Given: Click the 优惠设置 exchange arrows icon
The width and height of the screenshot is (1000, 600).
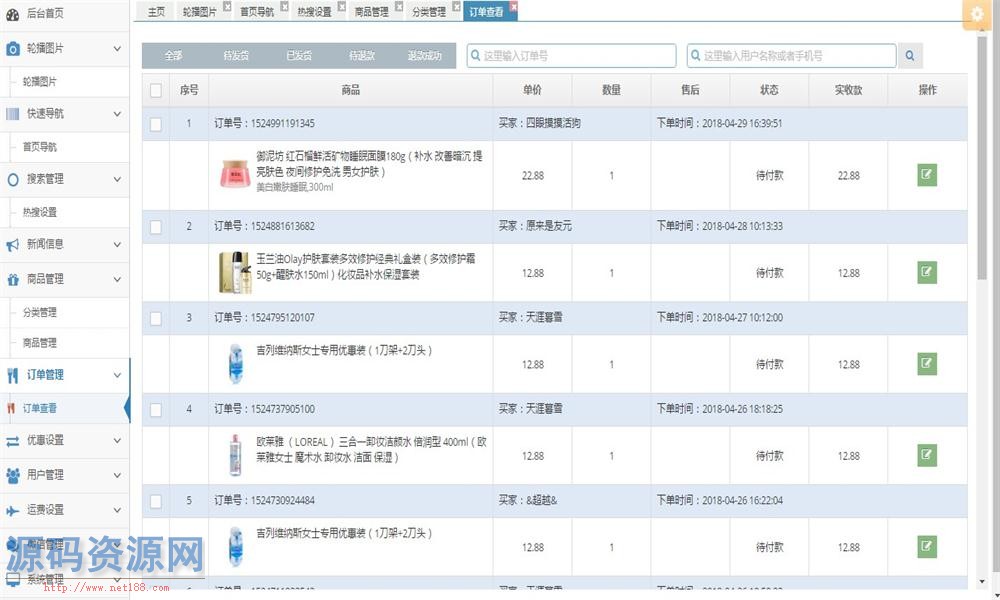Looking at the screenshot, I should [13, 441].
